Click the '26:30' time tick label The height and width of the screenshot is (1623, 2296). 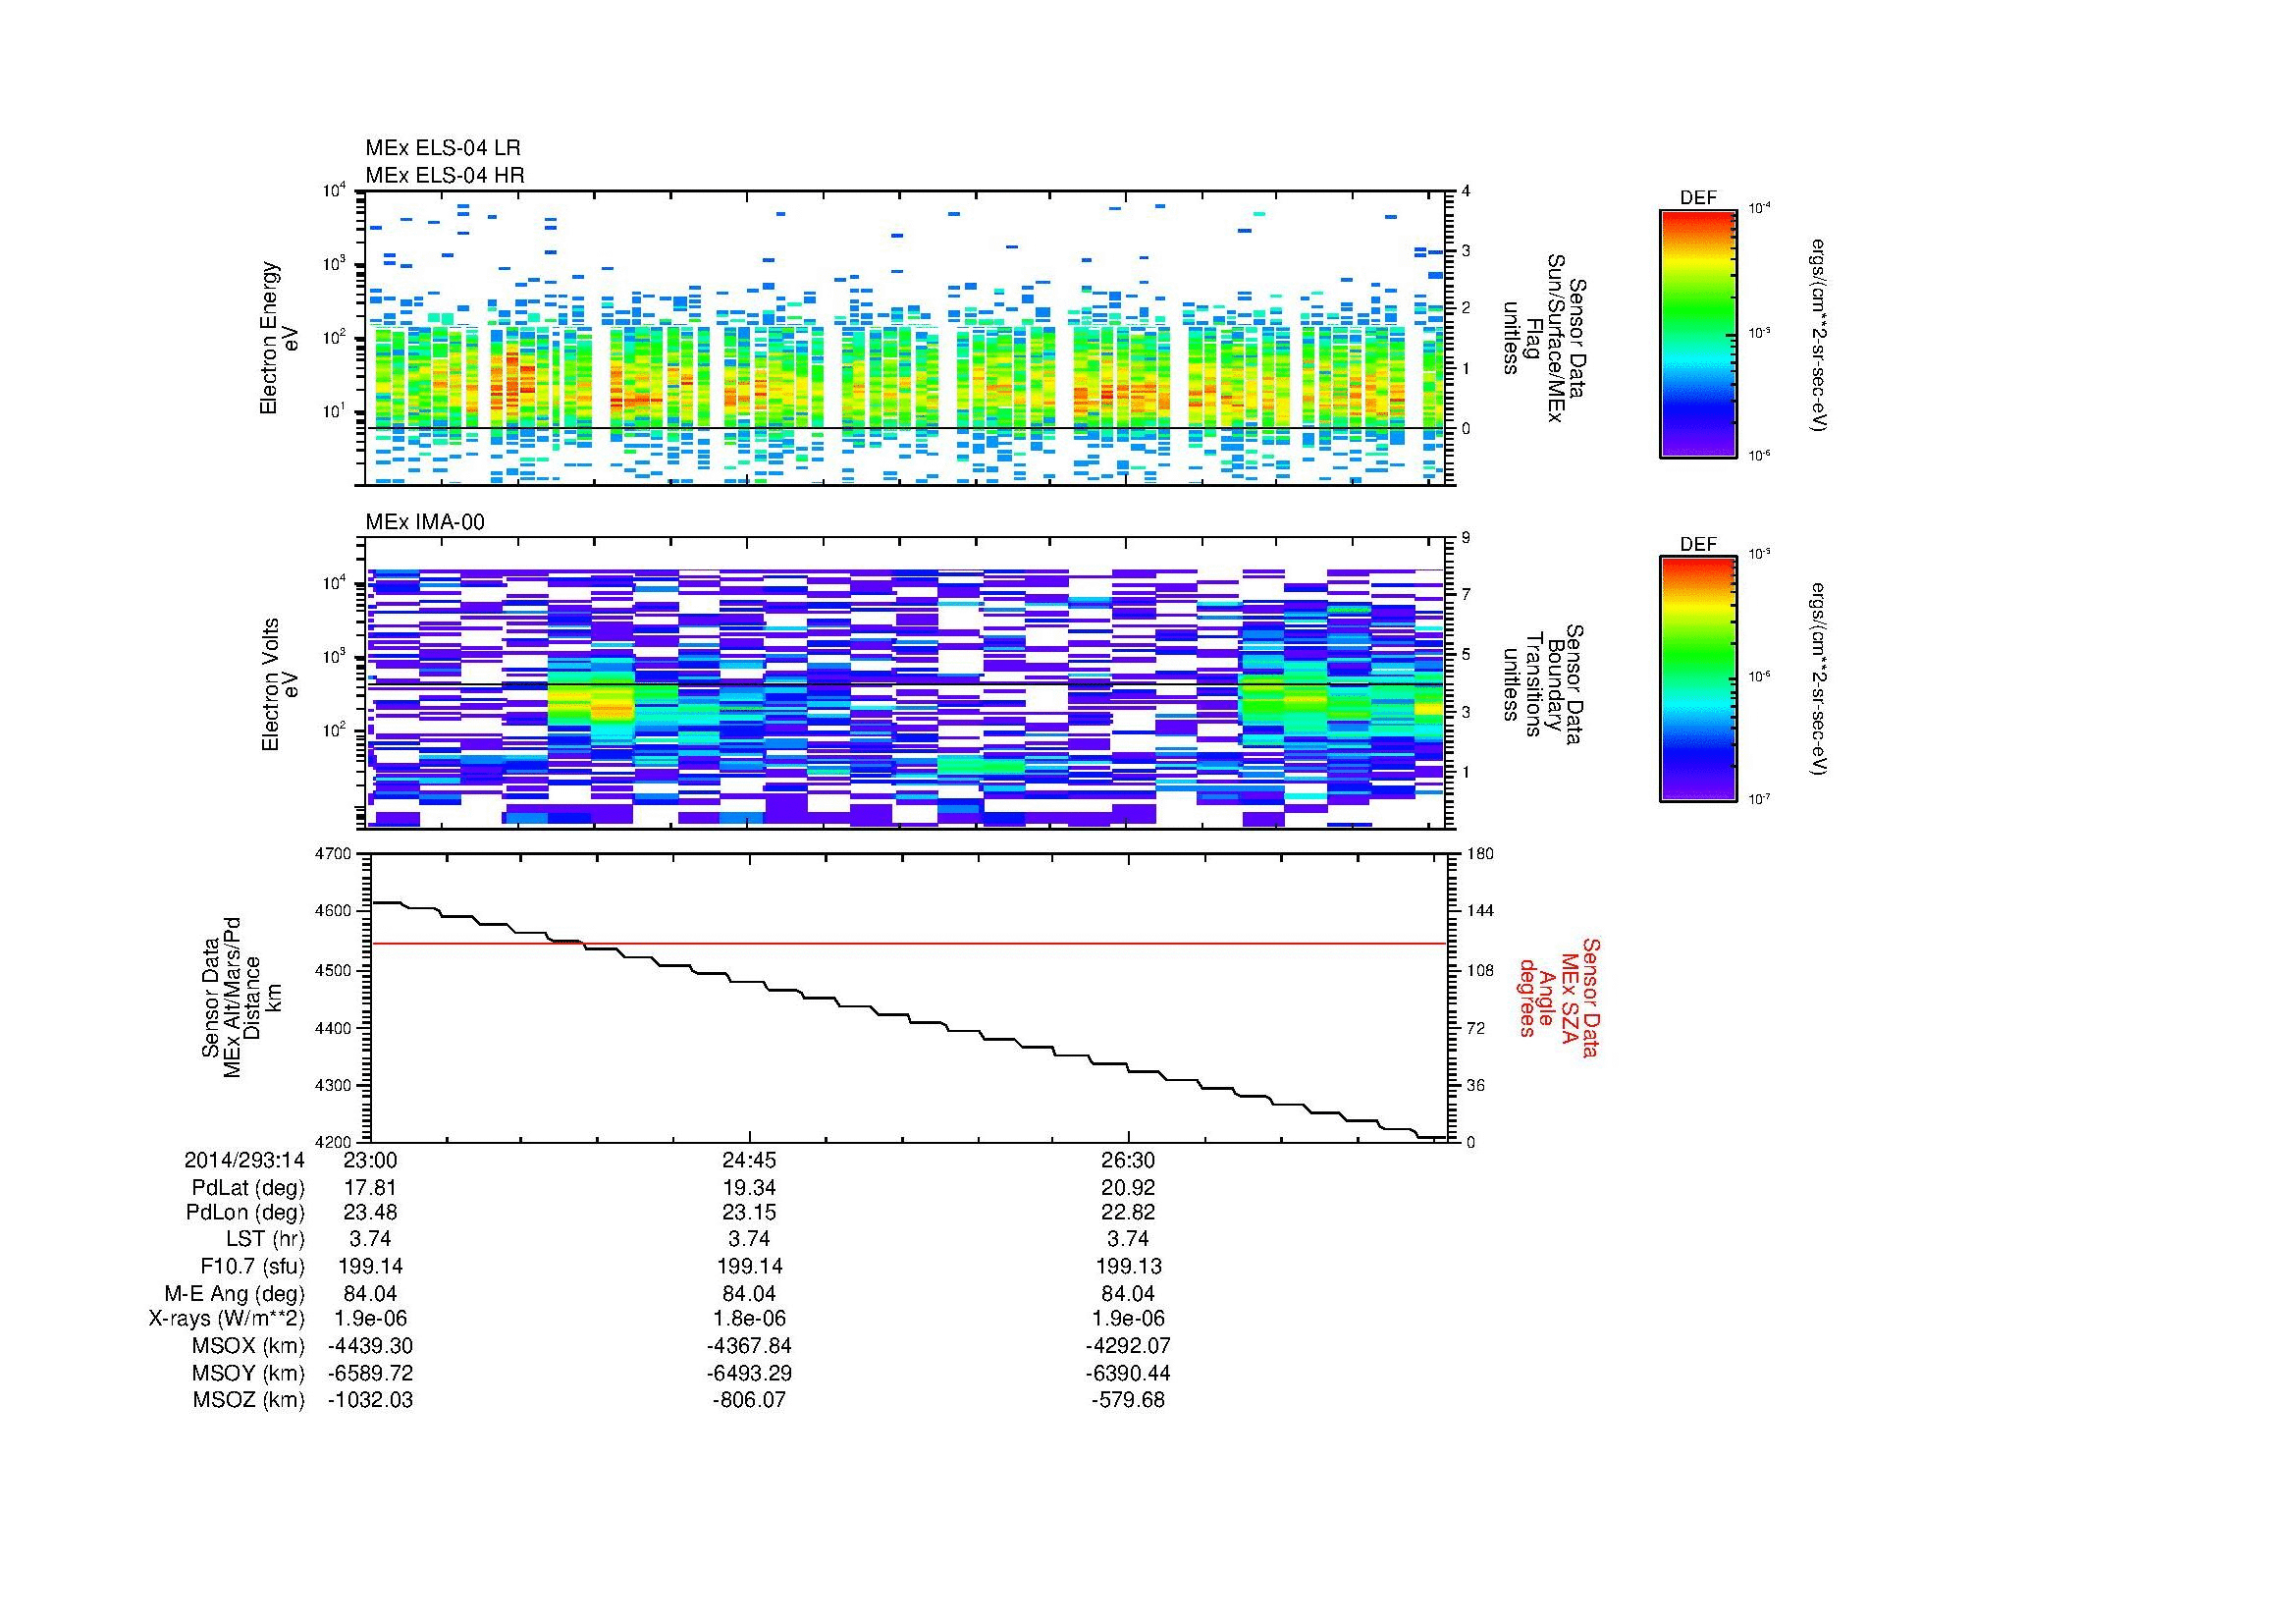(x=1128, y=1160)
